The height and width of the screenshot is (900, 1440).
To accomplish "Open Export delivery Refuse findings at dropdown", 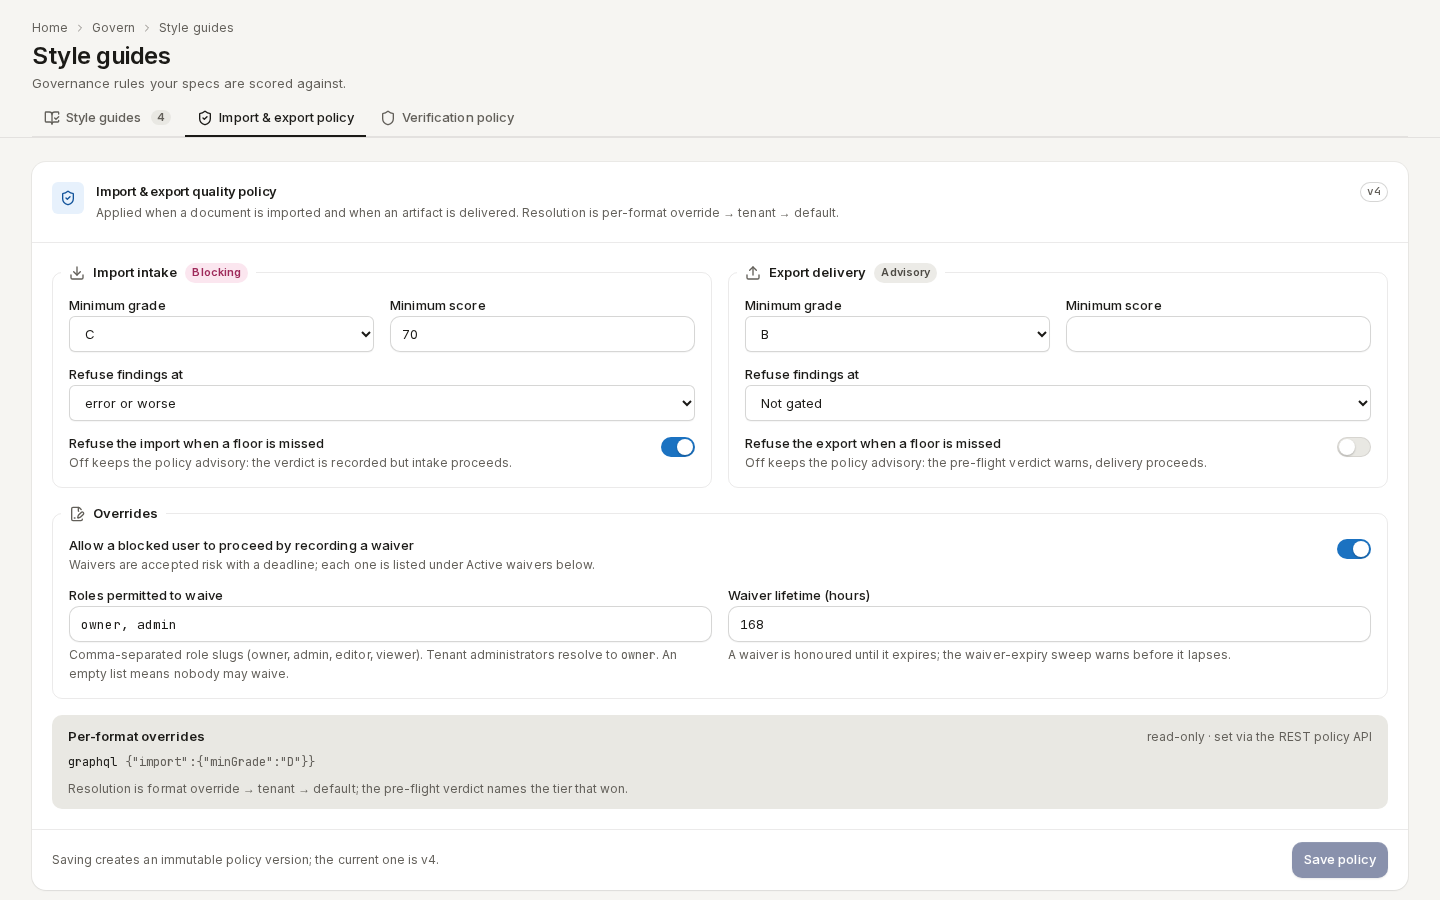I will (1058, 403).
